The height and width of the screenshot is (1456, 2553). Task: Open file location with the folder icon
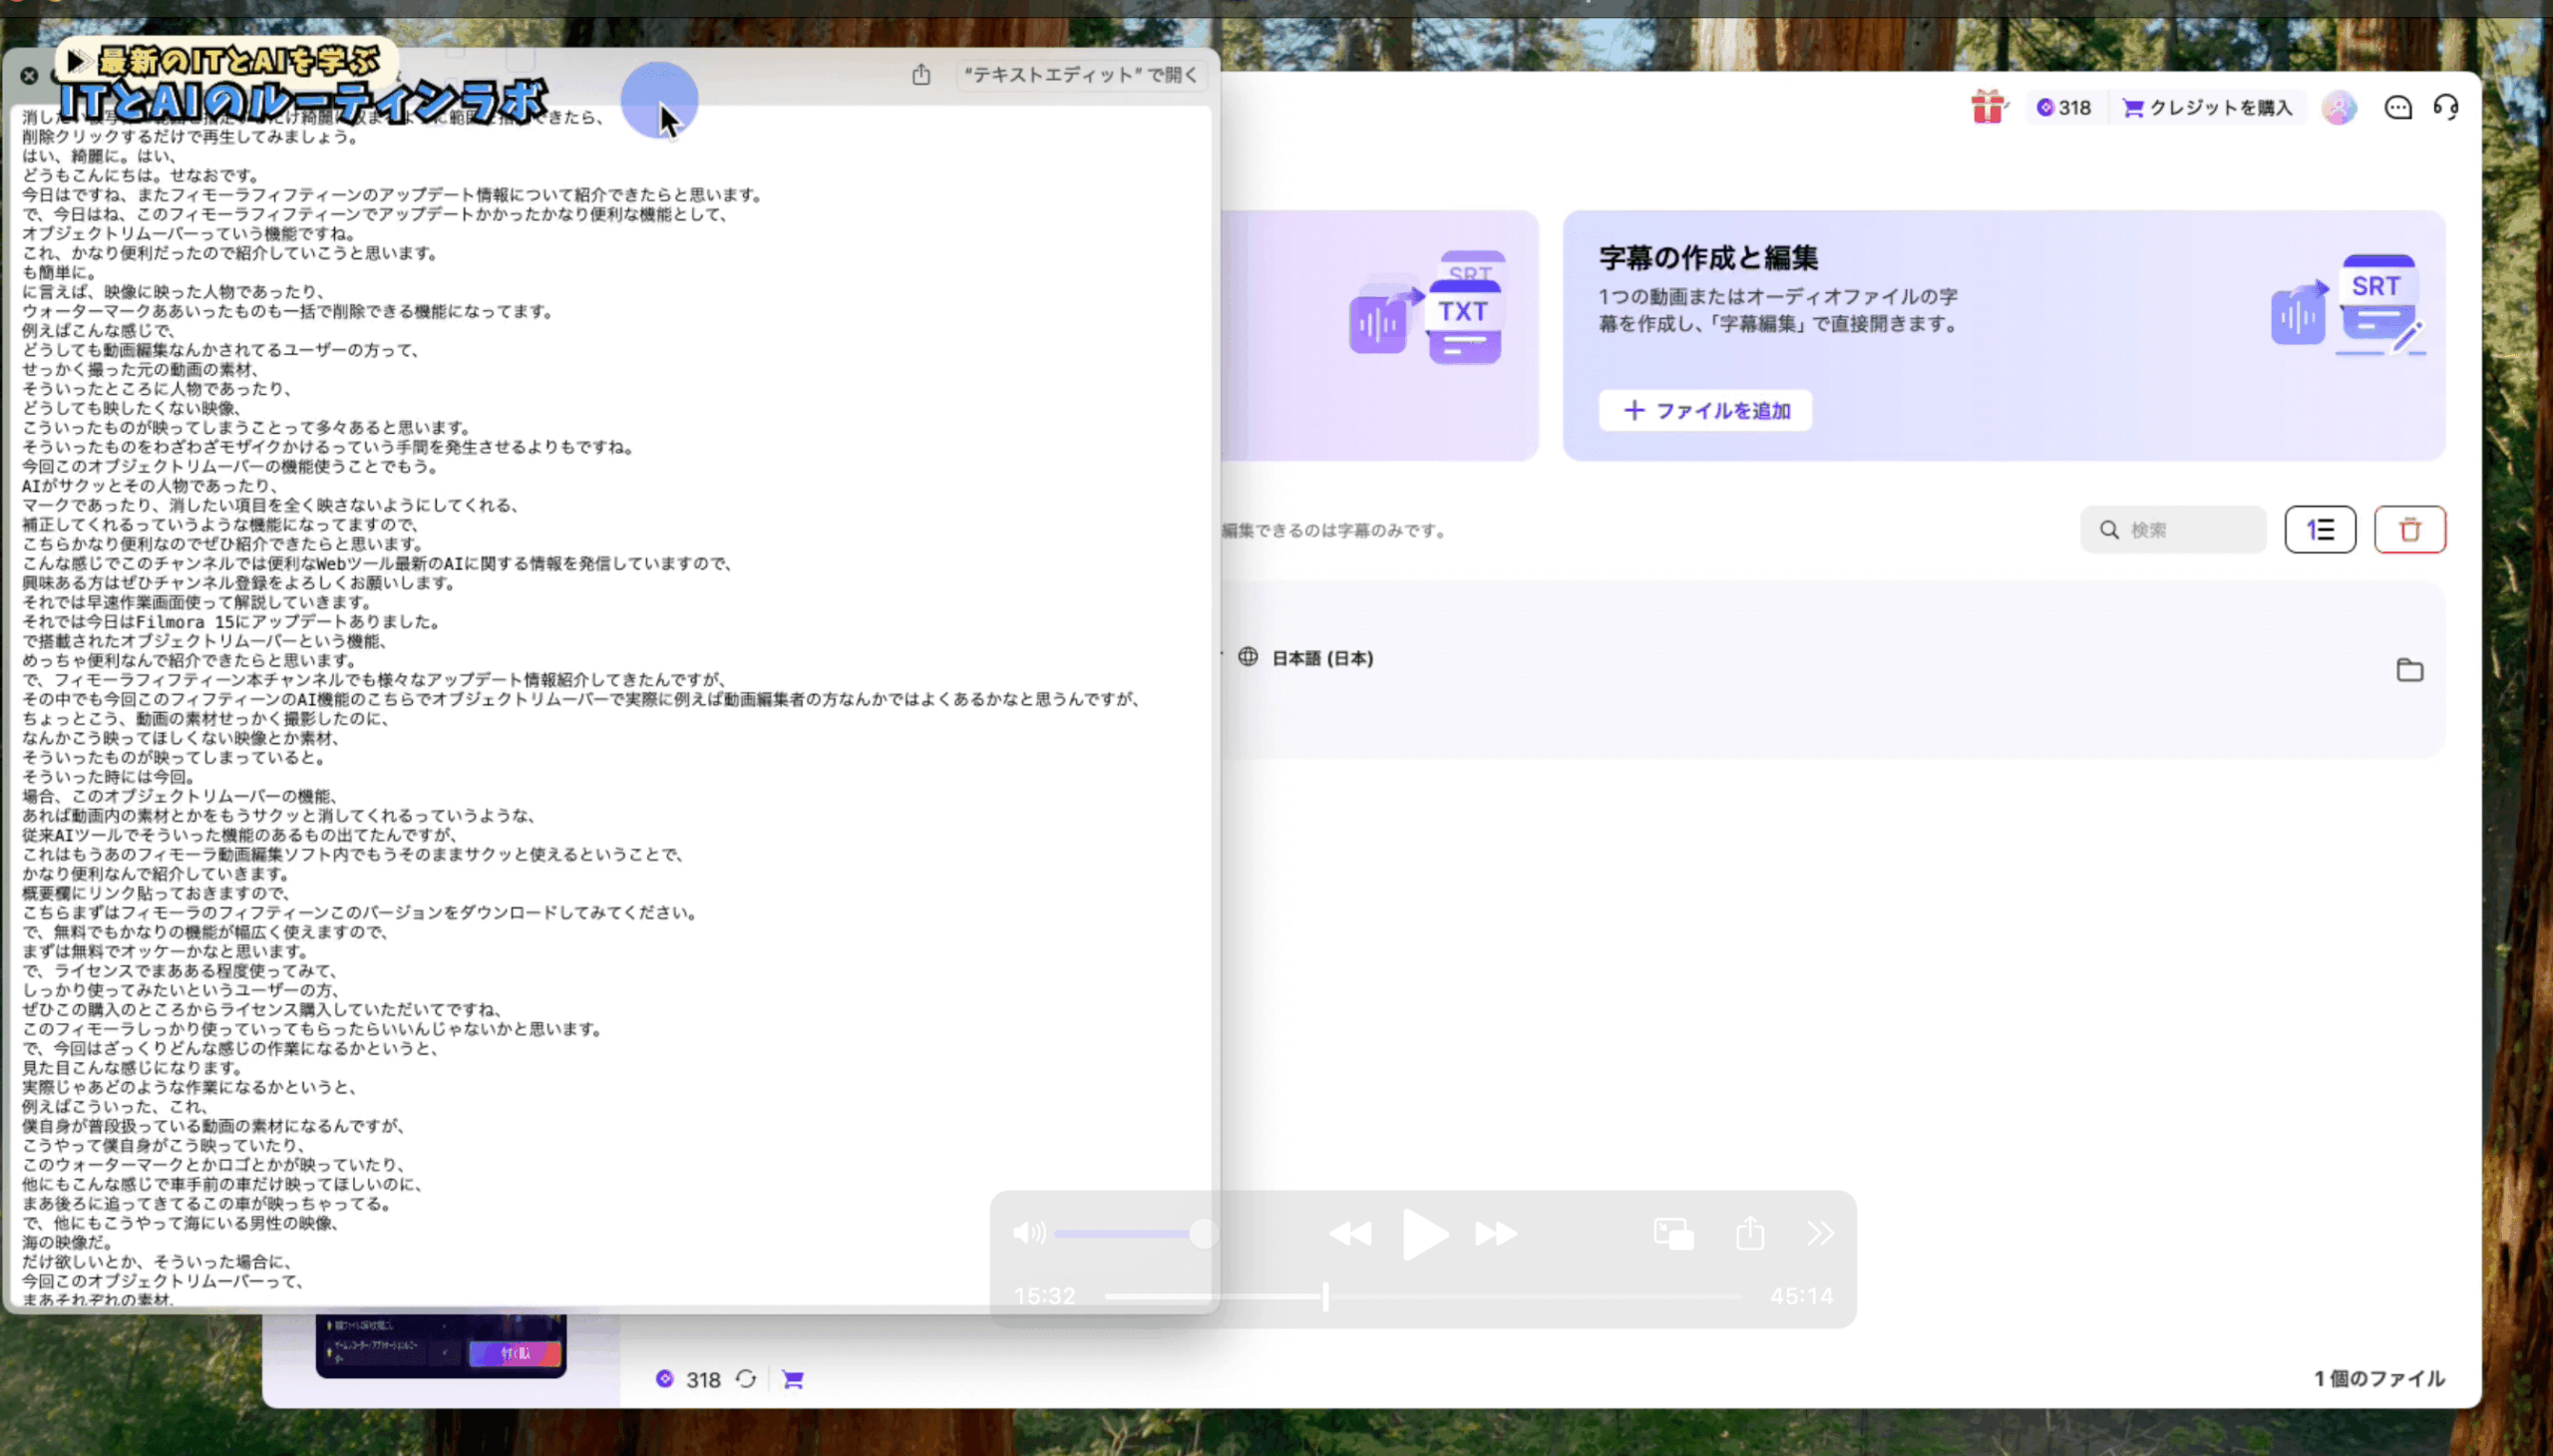click(x=2411, y=669)
